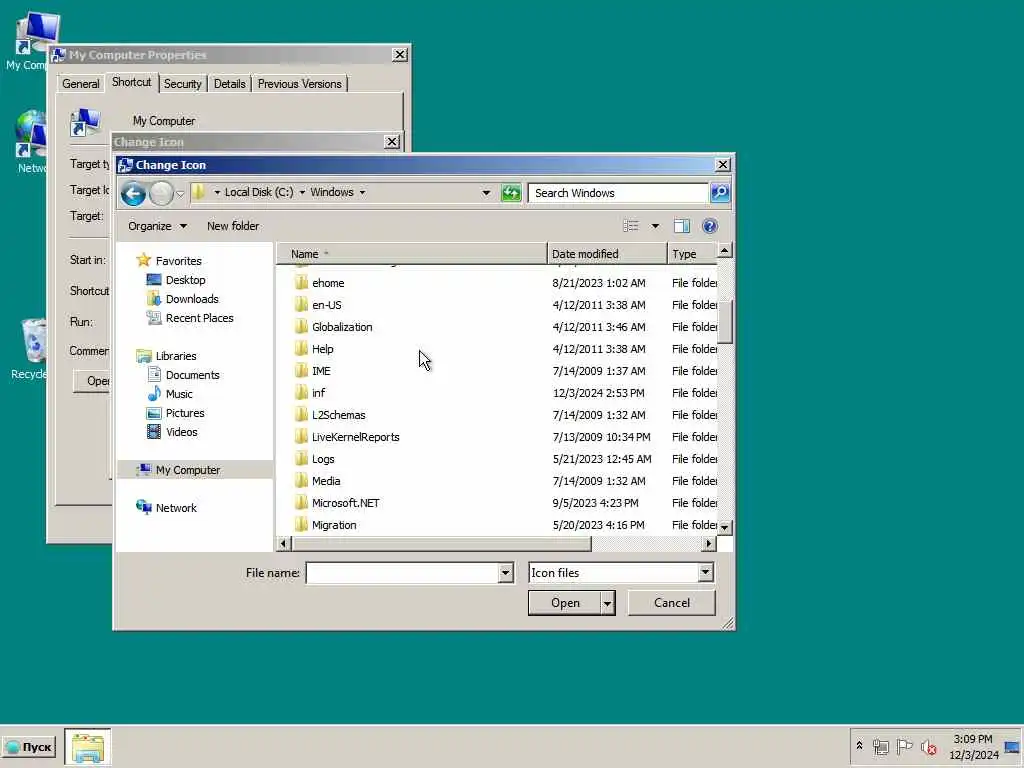Screen dimensions: 1024x768
Task: Select Shortcut tab in Properties window
Action: 131,82
